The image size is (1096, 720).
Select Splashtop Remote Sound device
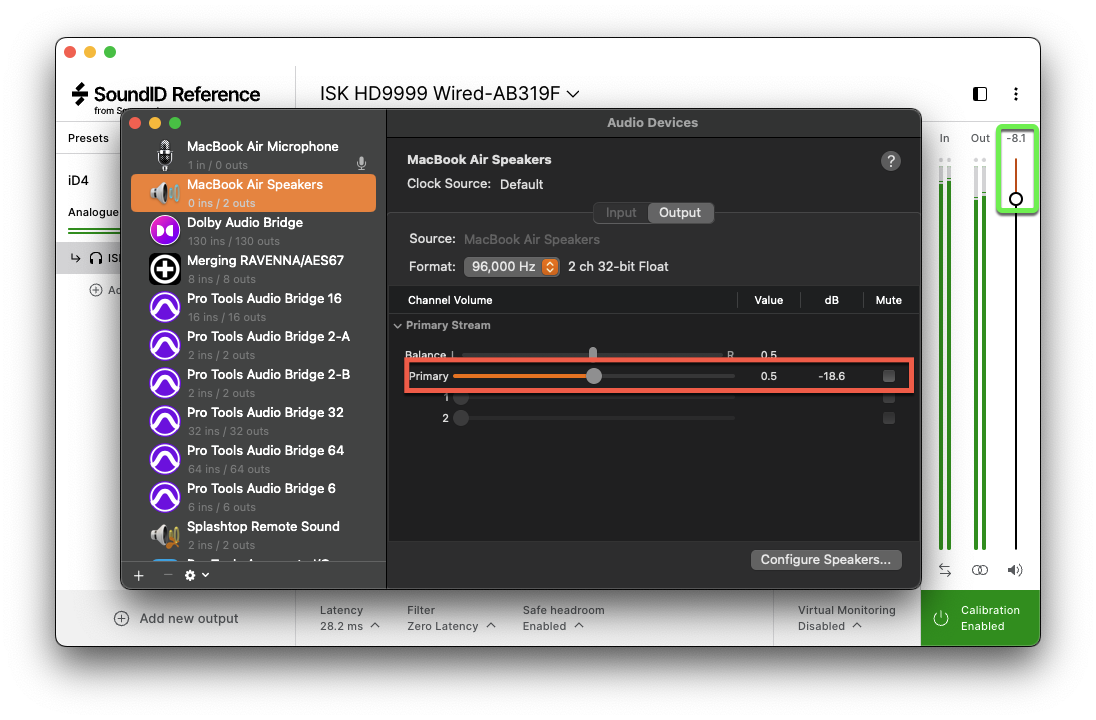(253, 535)
